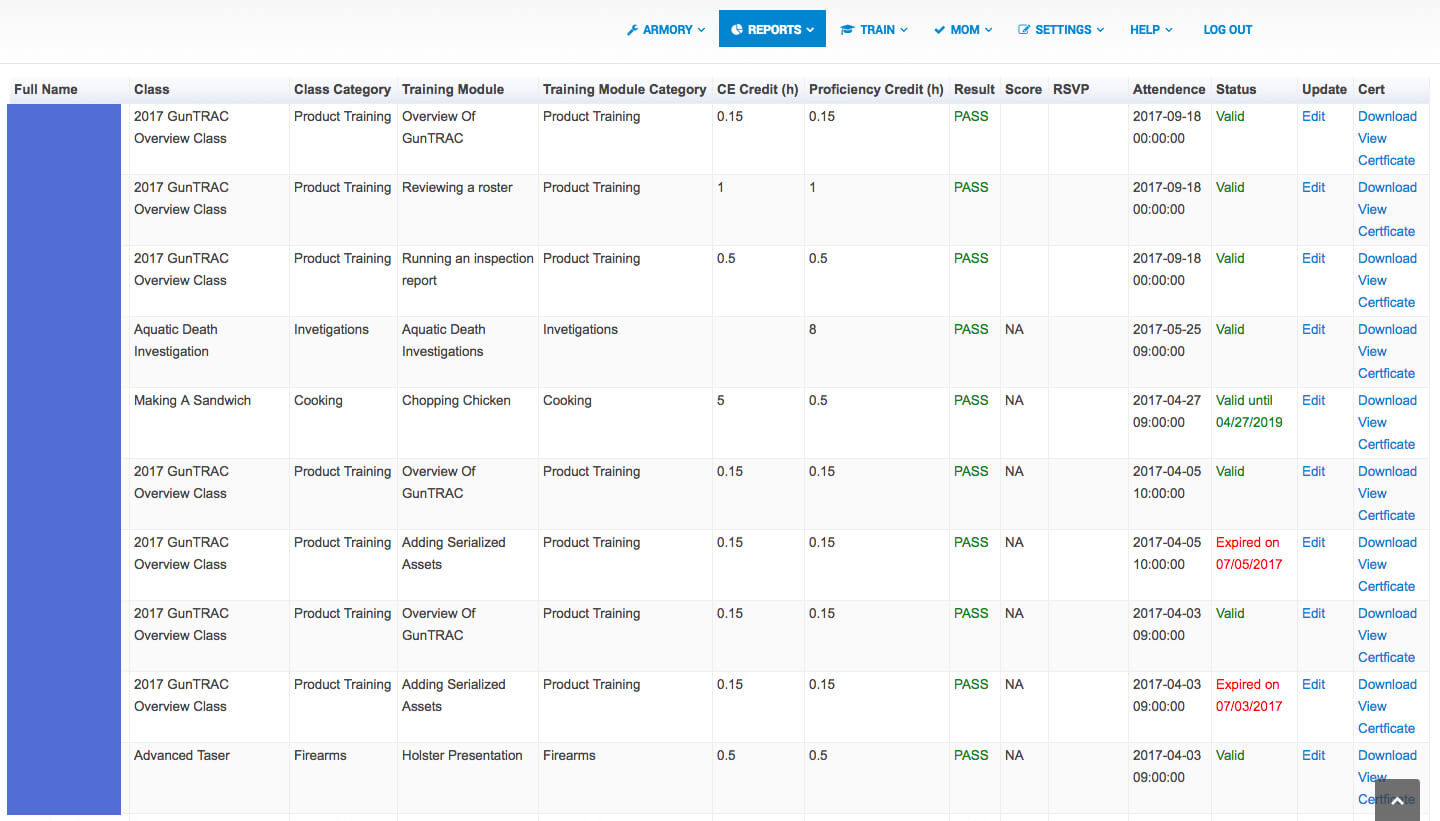The width and height of the screenshot is (1440, 821).
Task: View cert for Reviewing a roster row
Action: click(x=1372, y=209)
